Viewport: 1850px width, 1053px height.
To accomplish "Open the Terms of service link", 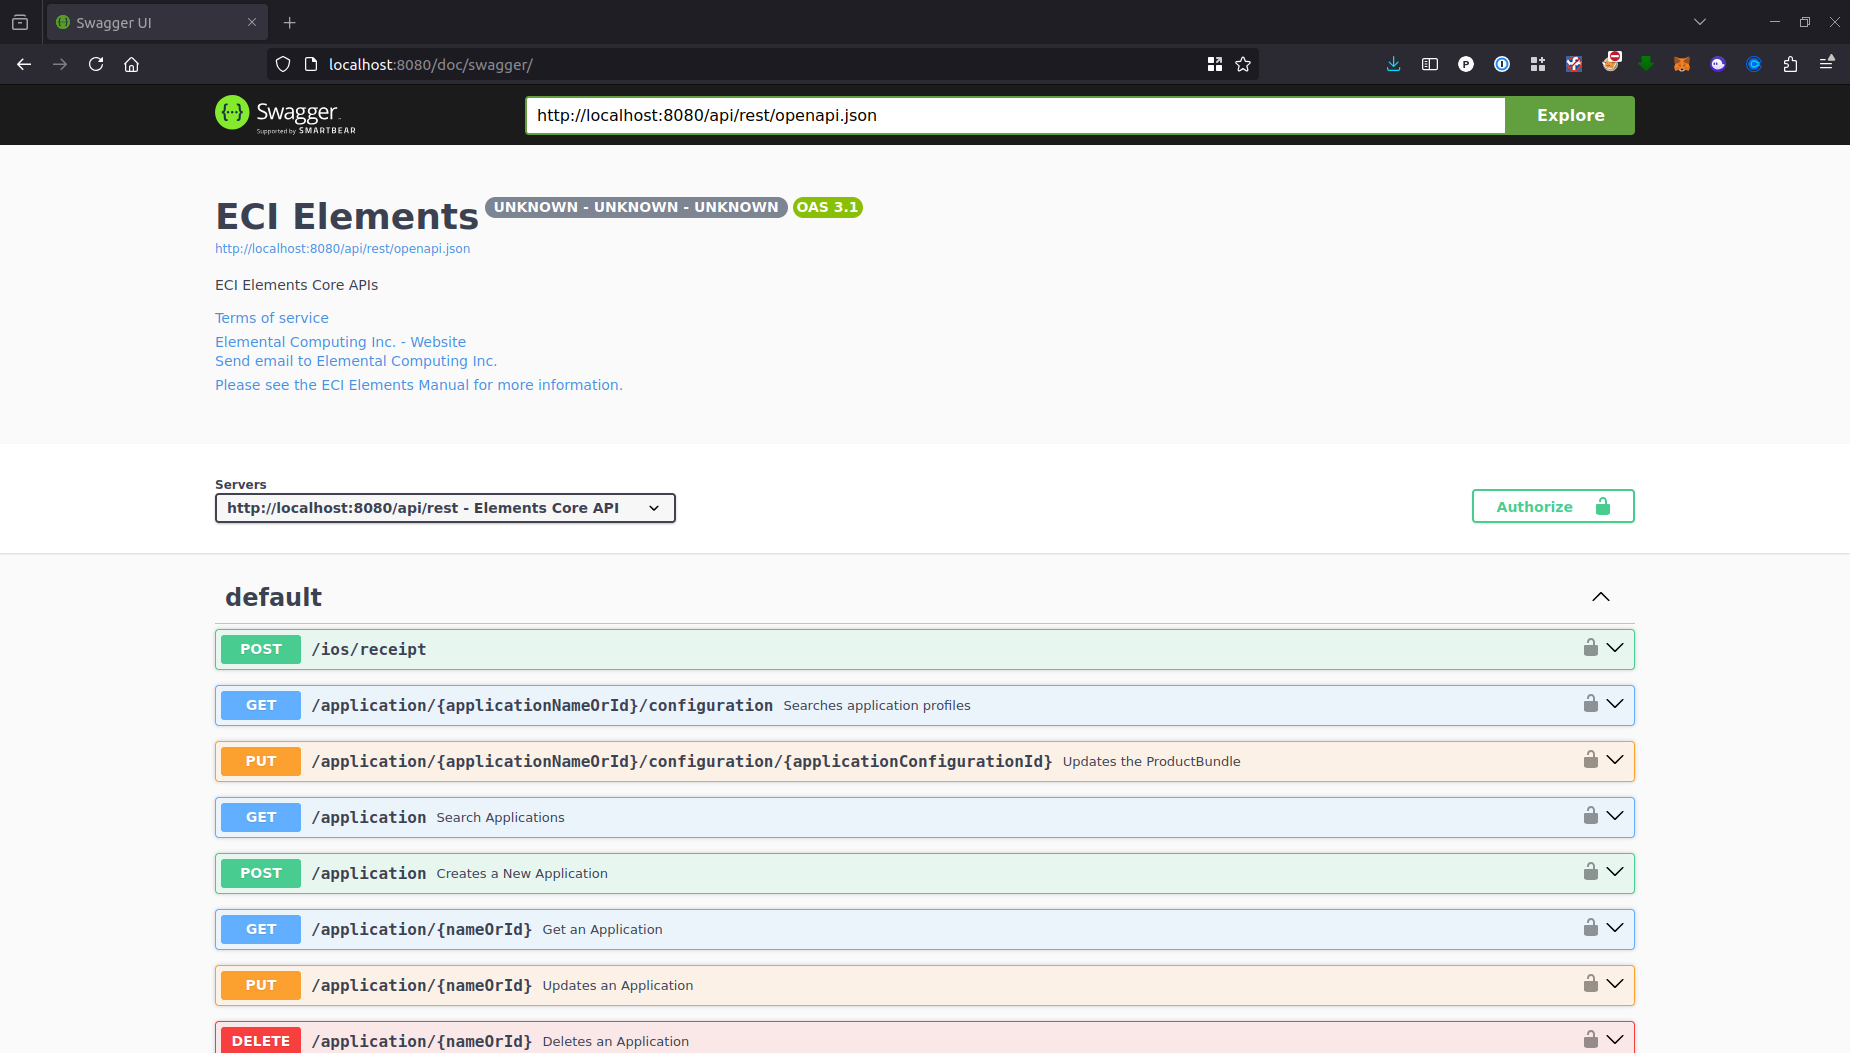I will point(272,318).
